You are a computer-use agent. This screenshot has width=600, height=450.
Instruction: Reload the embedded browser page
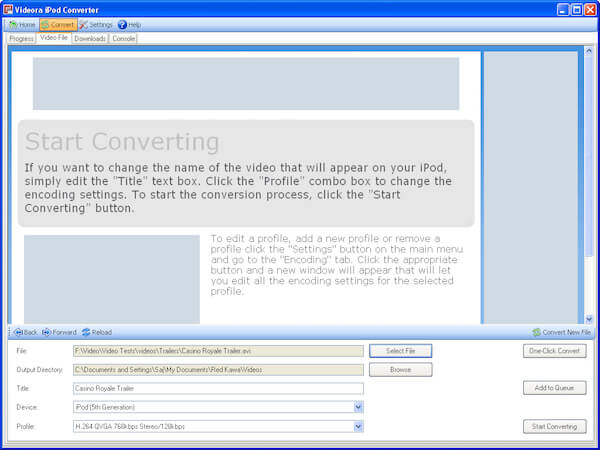pos(97,332)
